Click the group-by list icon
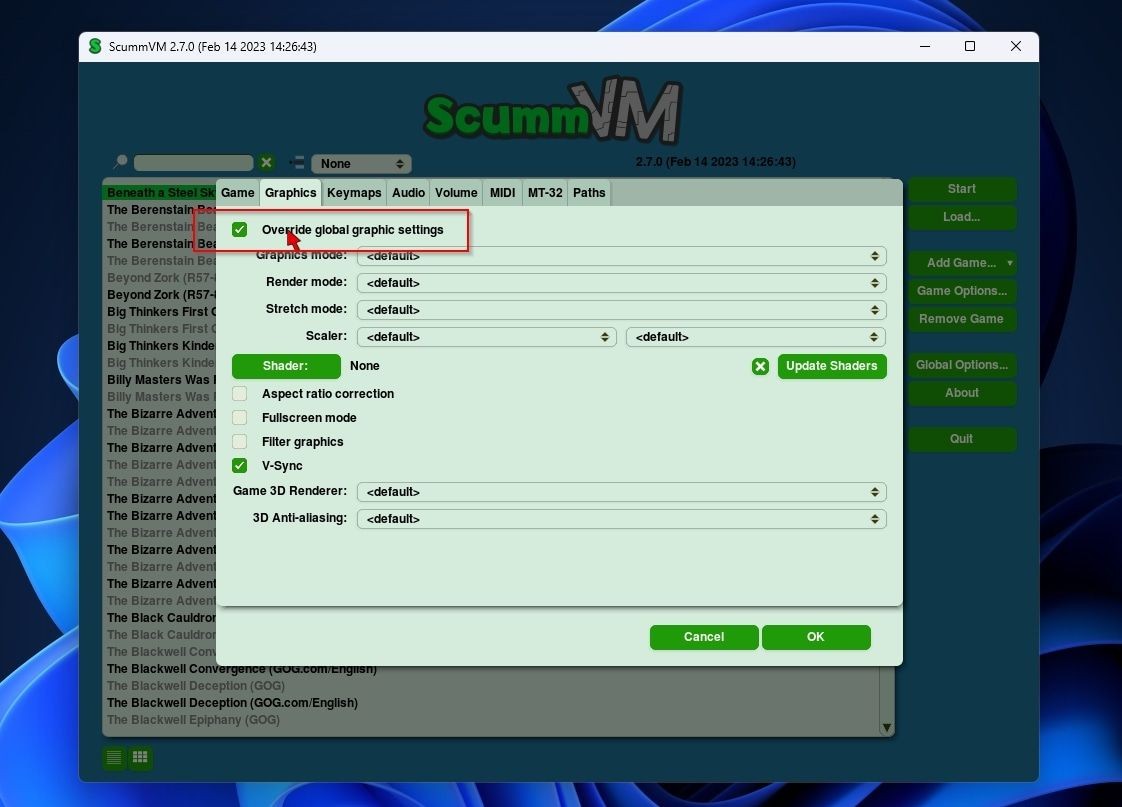Screen dimensions: 1122x807 pyautogui.click(x=296, y=163)
